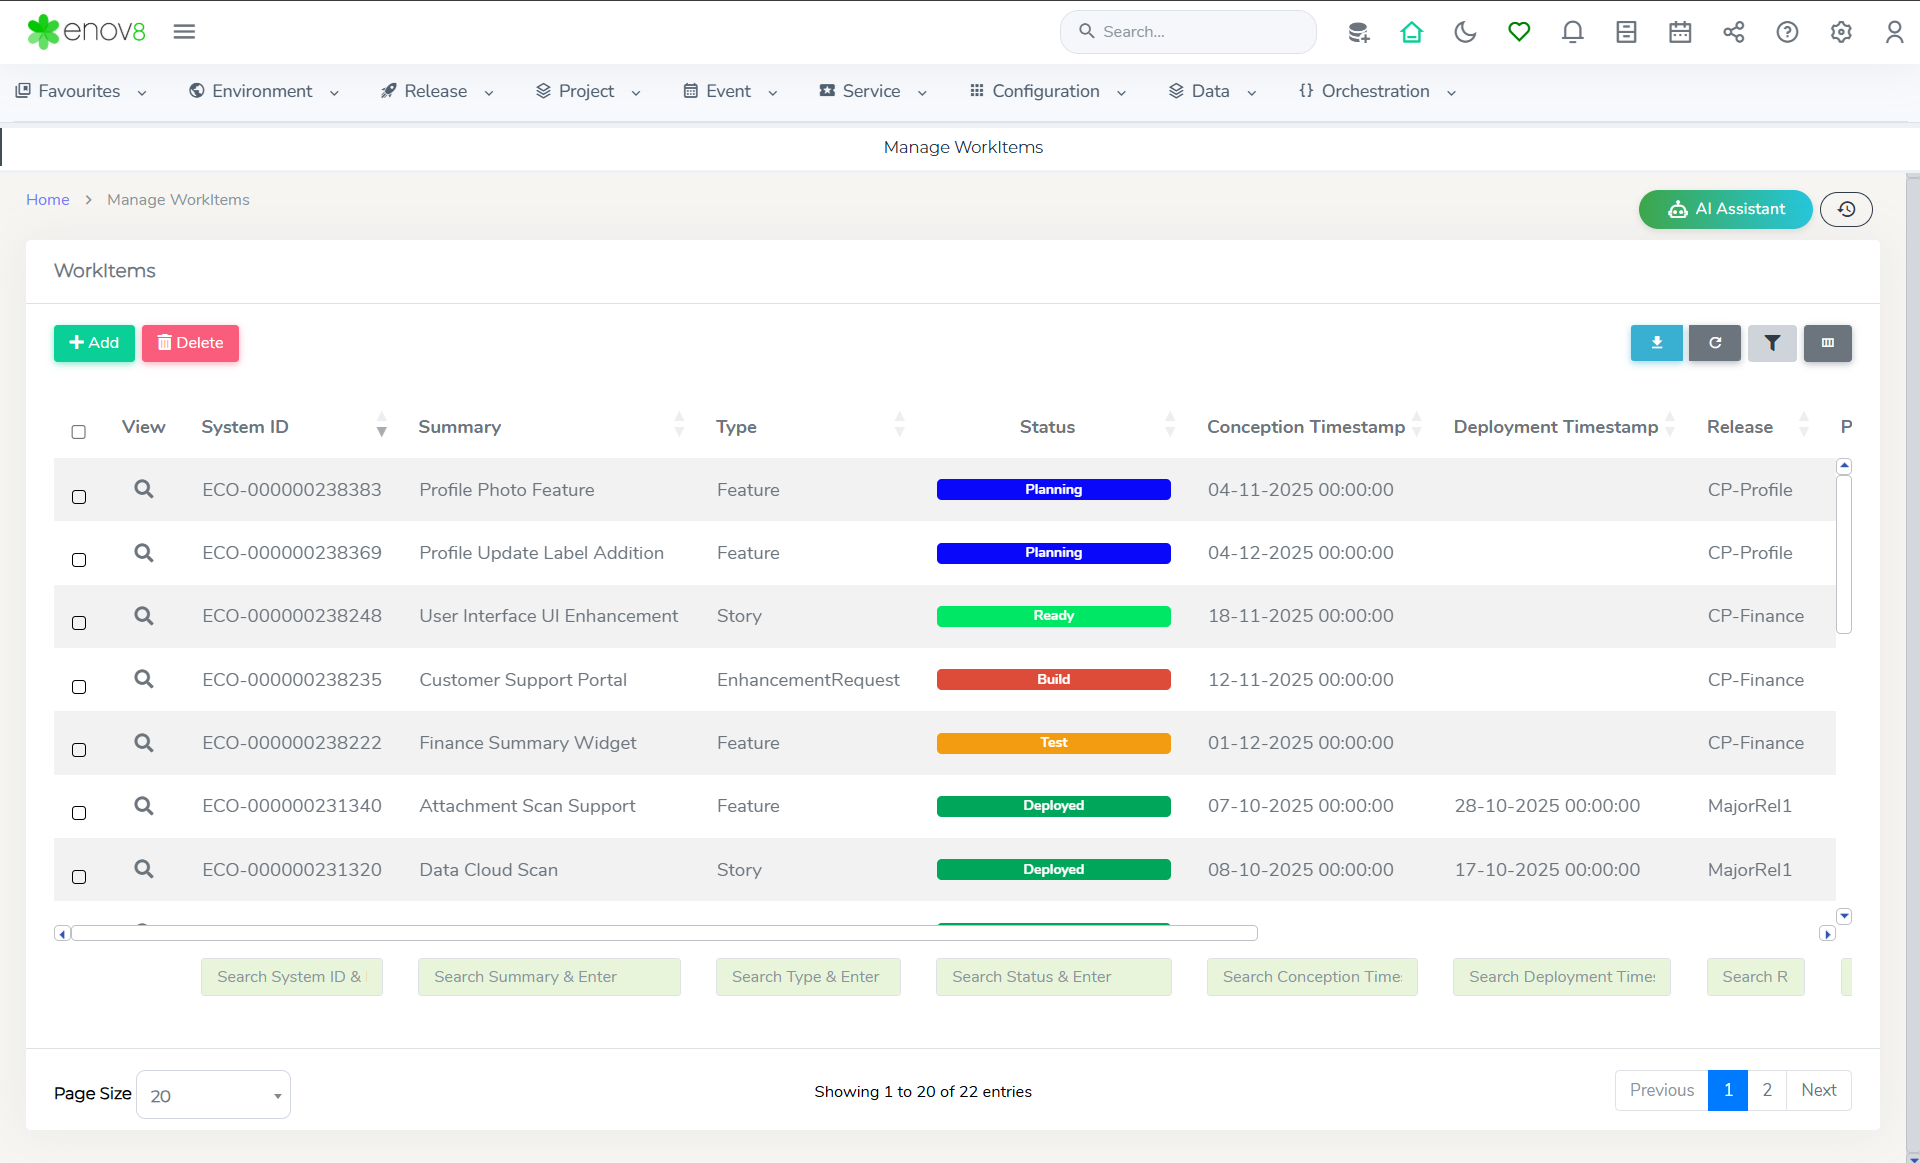Open the Page Size dropdown
The width and height of the screenshot is (1920, 1163).
pyautogui.click(x=213, y=1095)
